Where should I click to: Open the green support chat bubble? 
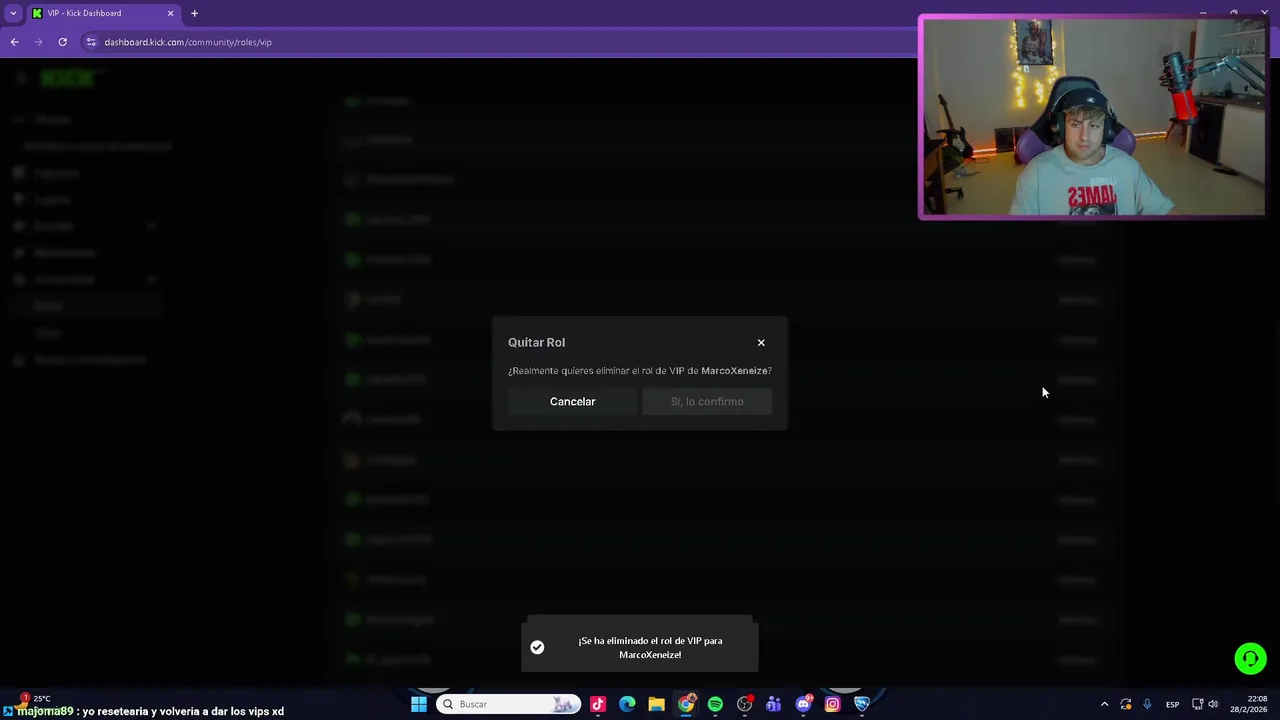coord(1250,658)
